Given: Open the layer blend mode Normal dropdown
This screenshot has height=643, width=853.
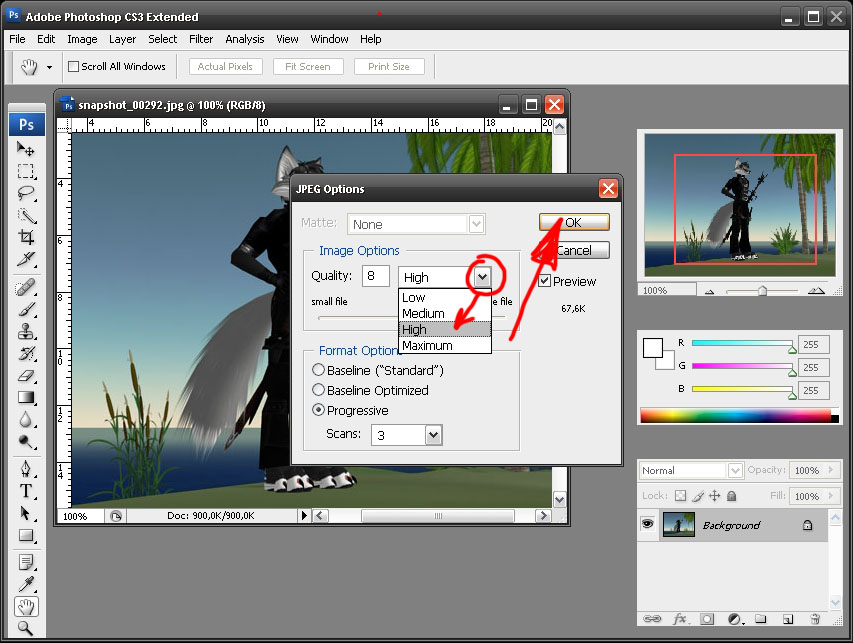Looking at the screenshot, I should 735,470.
